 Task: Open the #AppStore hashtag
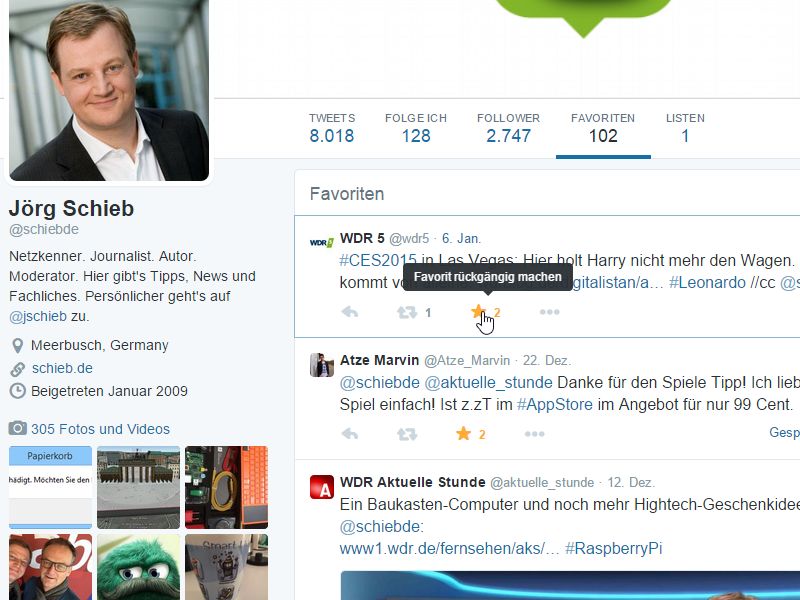[x=555, y=405]
